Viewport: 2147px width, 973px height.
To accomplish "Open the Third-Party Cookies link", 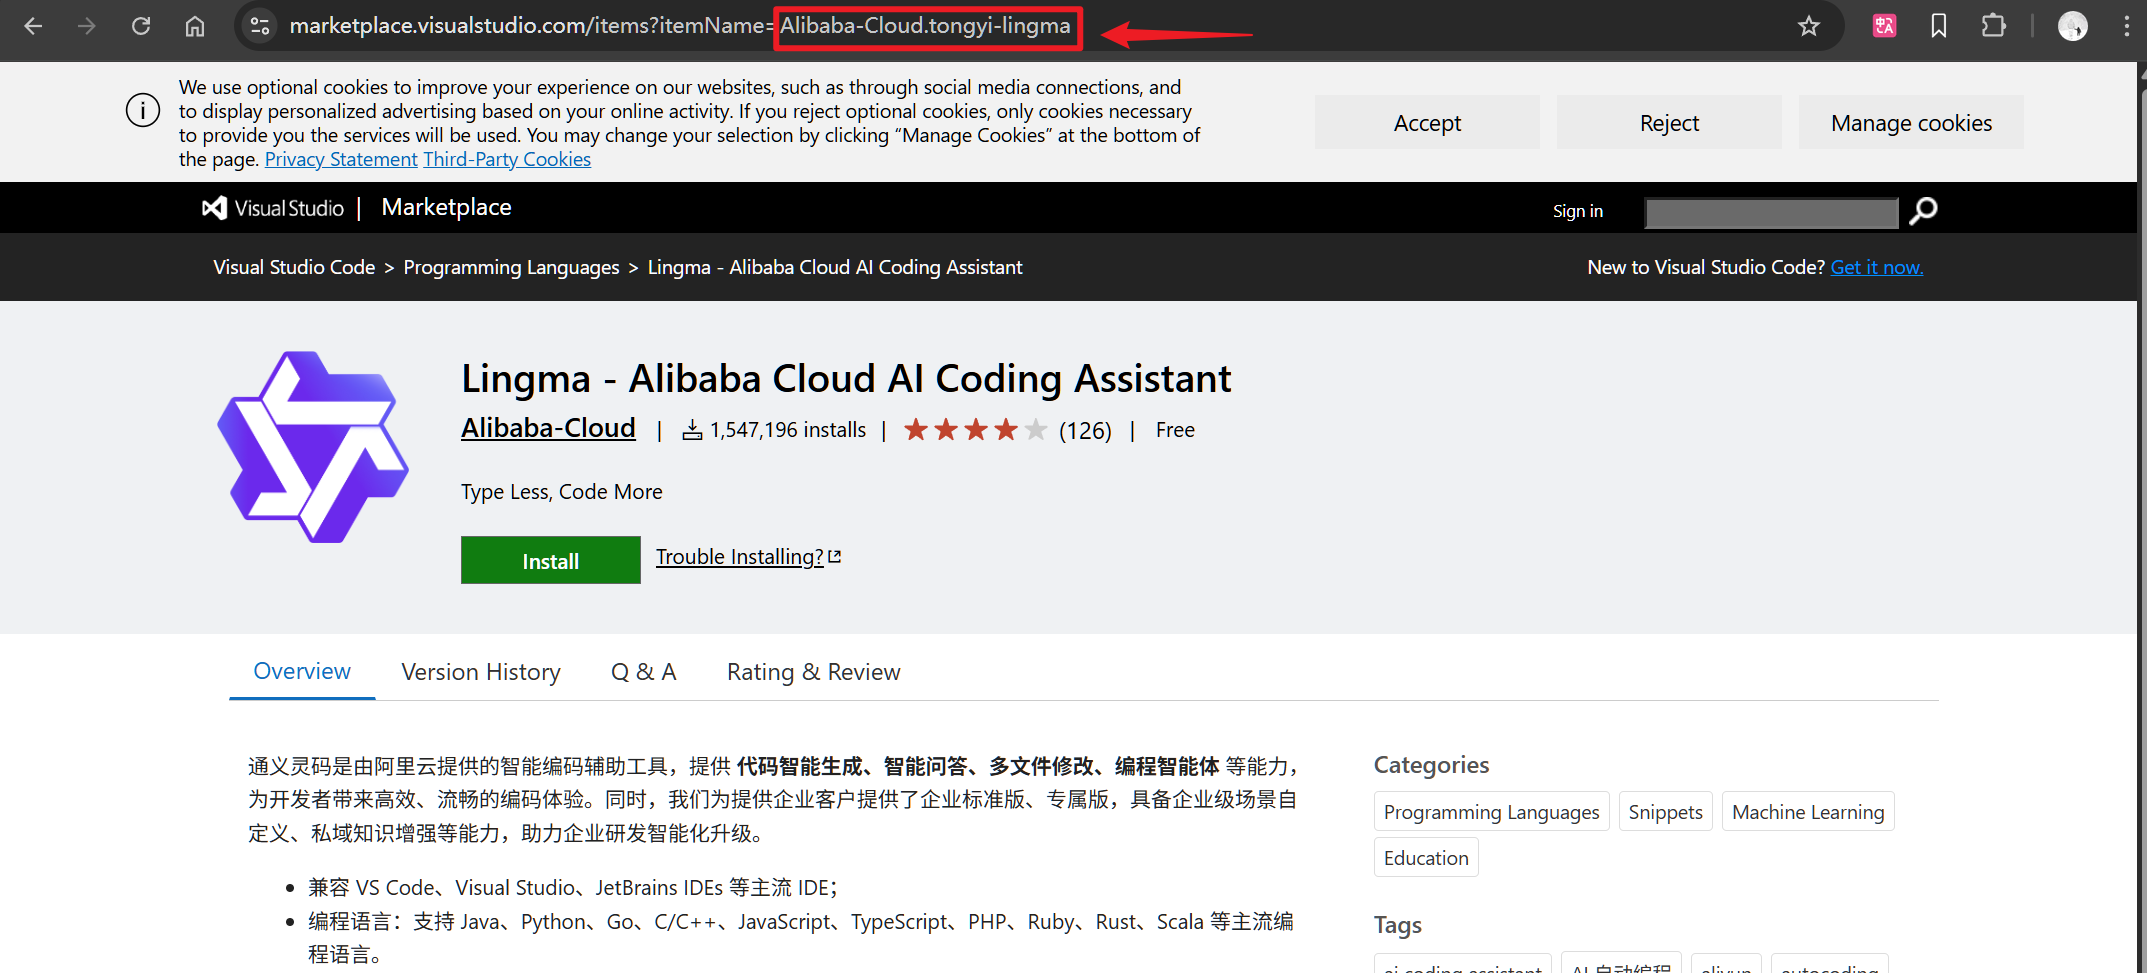I will (x=507, y=159).
